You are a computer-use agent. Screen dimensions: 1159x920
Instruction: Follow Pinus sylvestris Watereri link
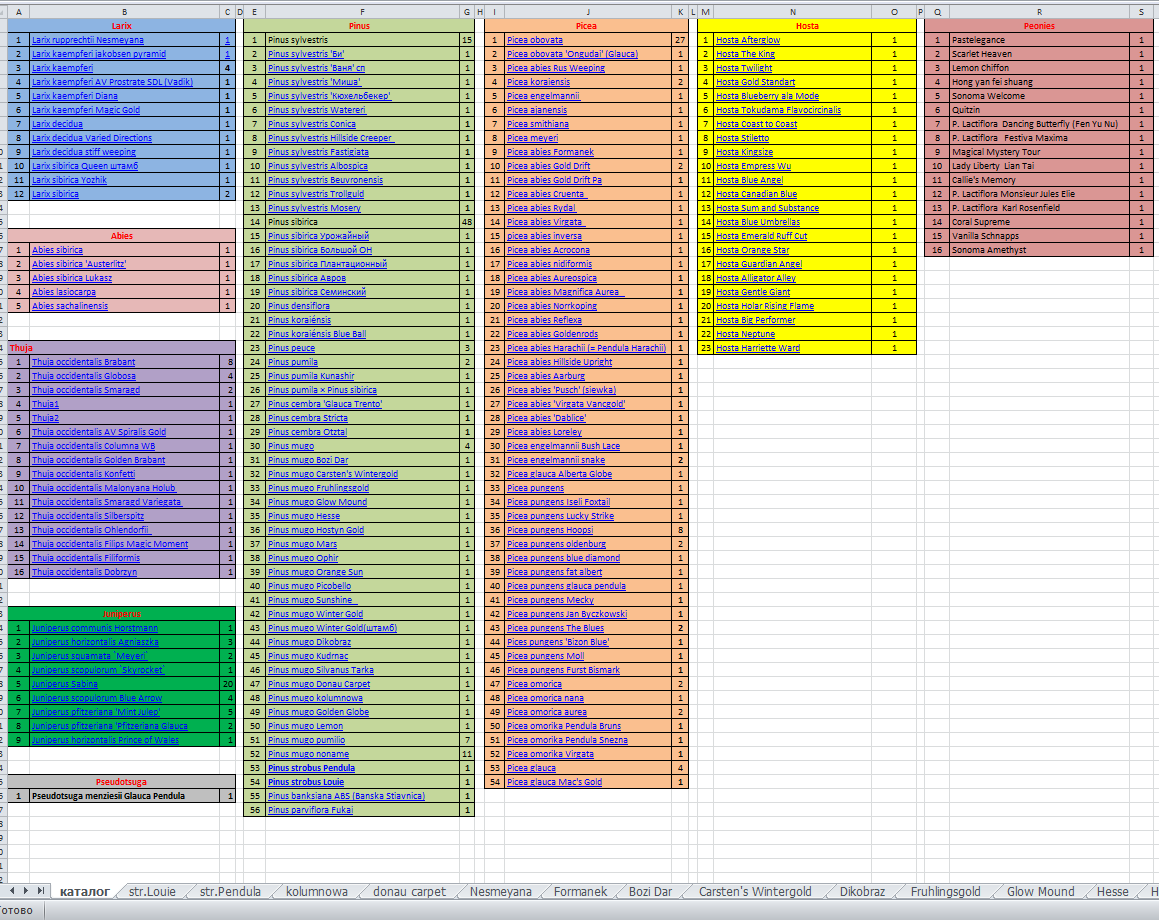click(317, 110)
